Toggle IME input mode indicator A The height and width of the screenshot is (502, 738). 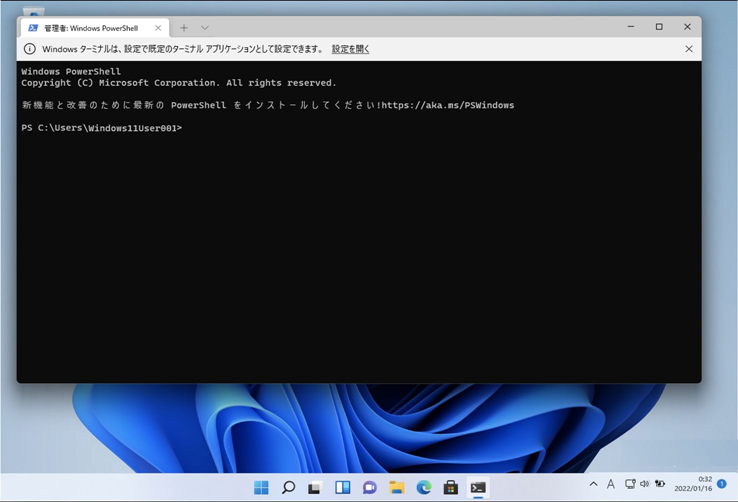pos(610,484)
